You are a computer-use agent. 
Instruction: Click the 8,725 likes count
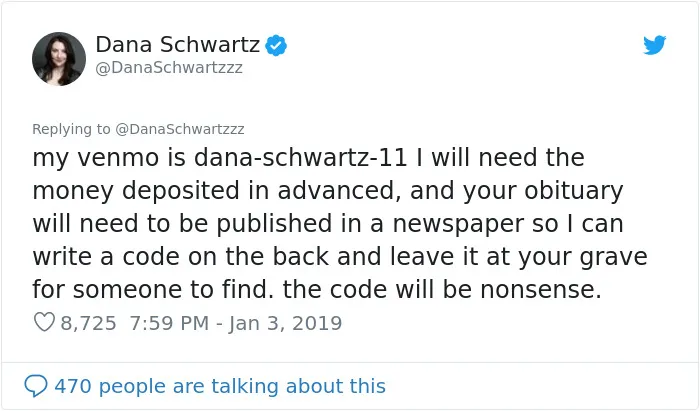tap(88, 323)
